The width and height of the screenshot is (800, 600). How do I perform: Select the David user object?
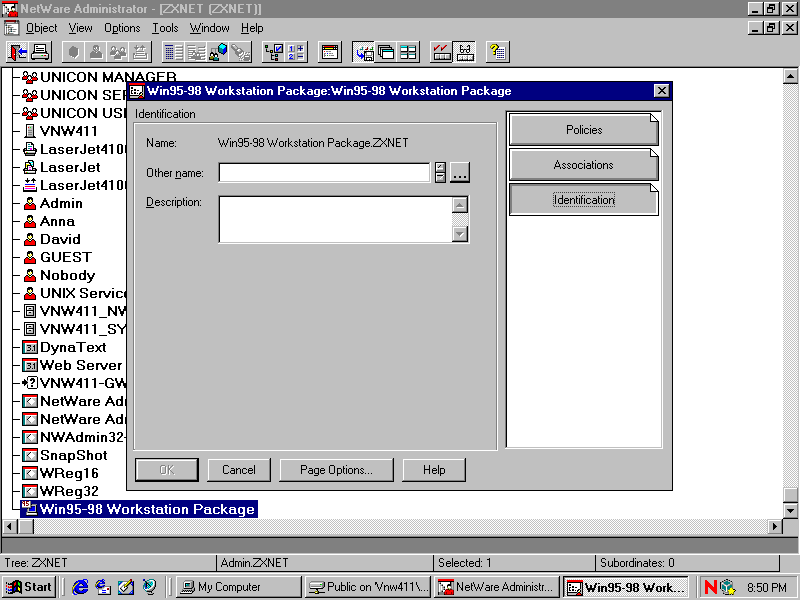pyautogui.click(x=52, y=239)
